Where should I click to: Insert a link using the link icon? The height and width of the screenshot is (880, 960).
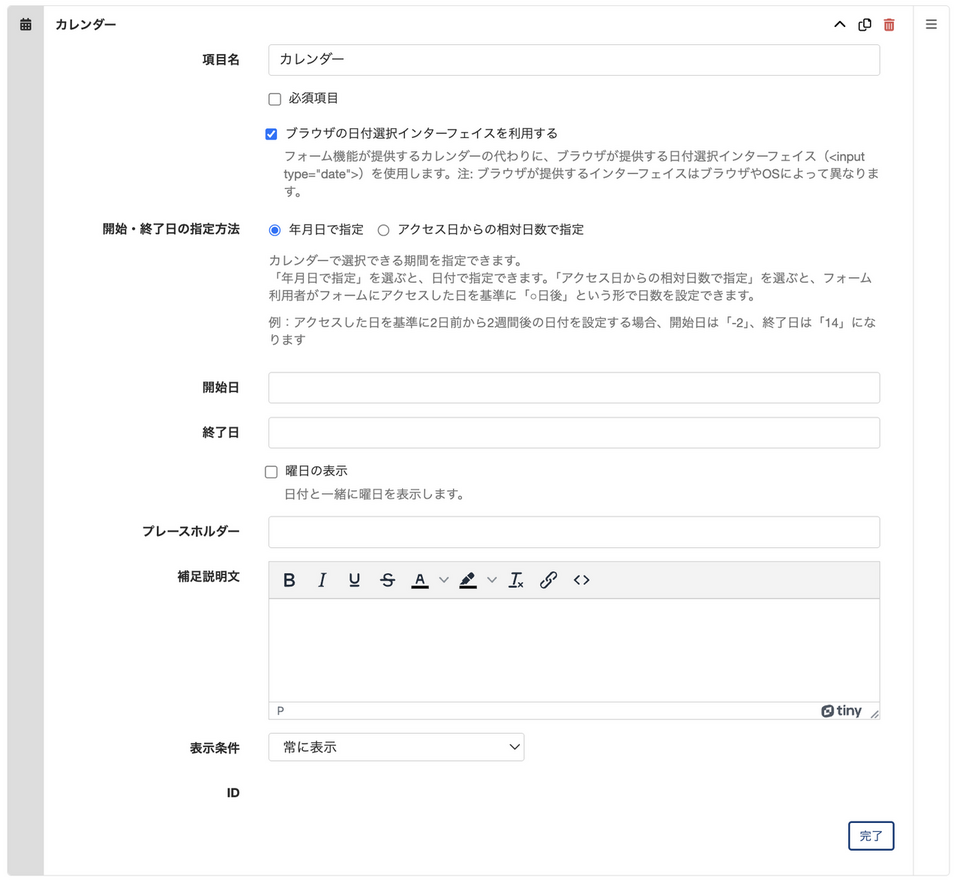[x=548, y=580]
